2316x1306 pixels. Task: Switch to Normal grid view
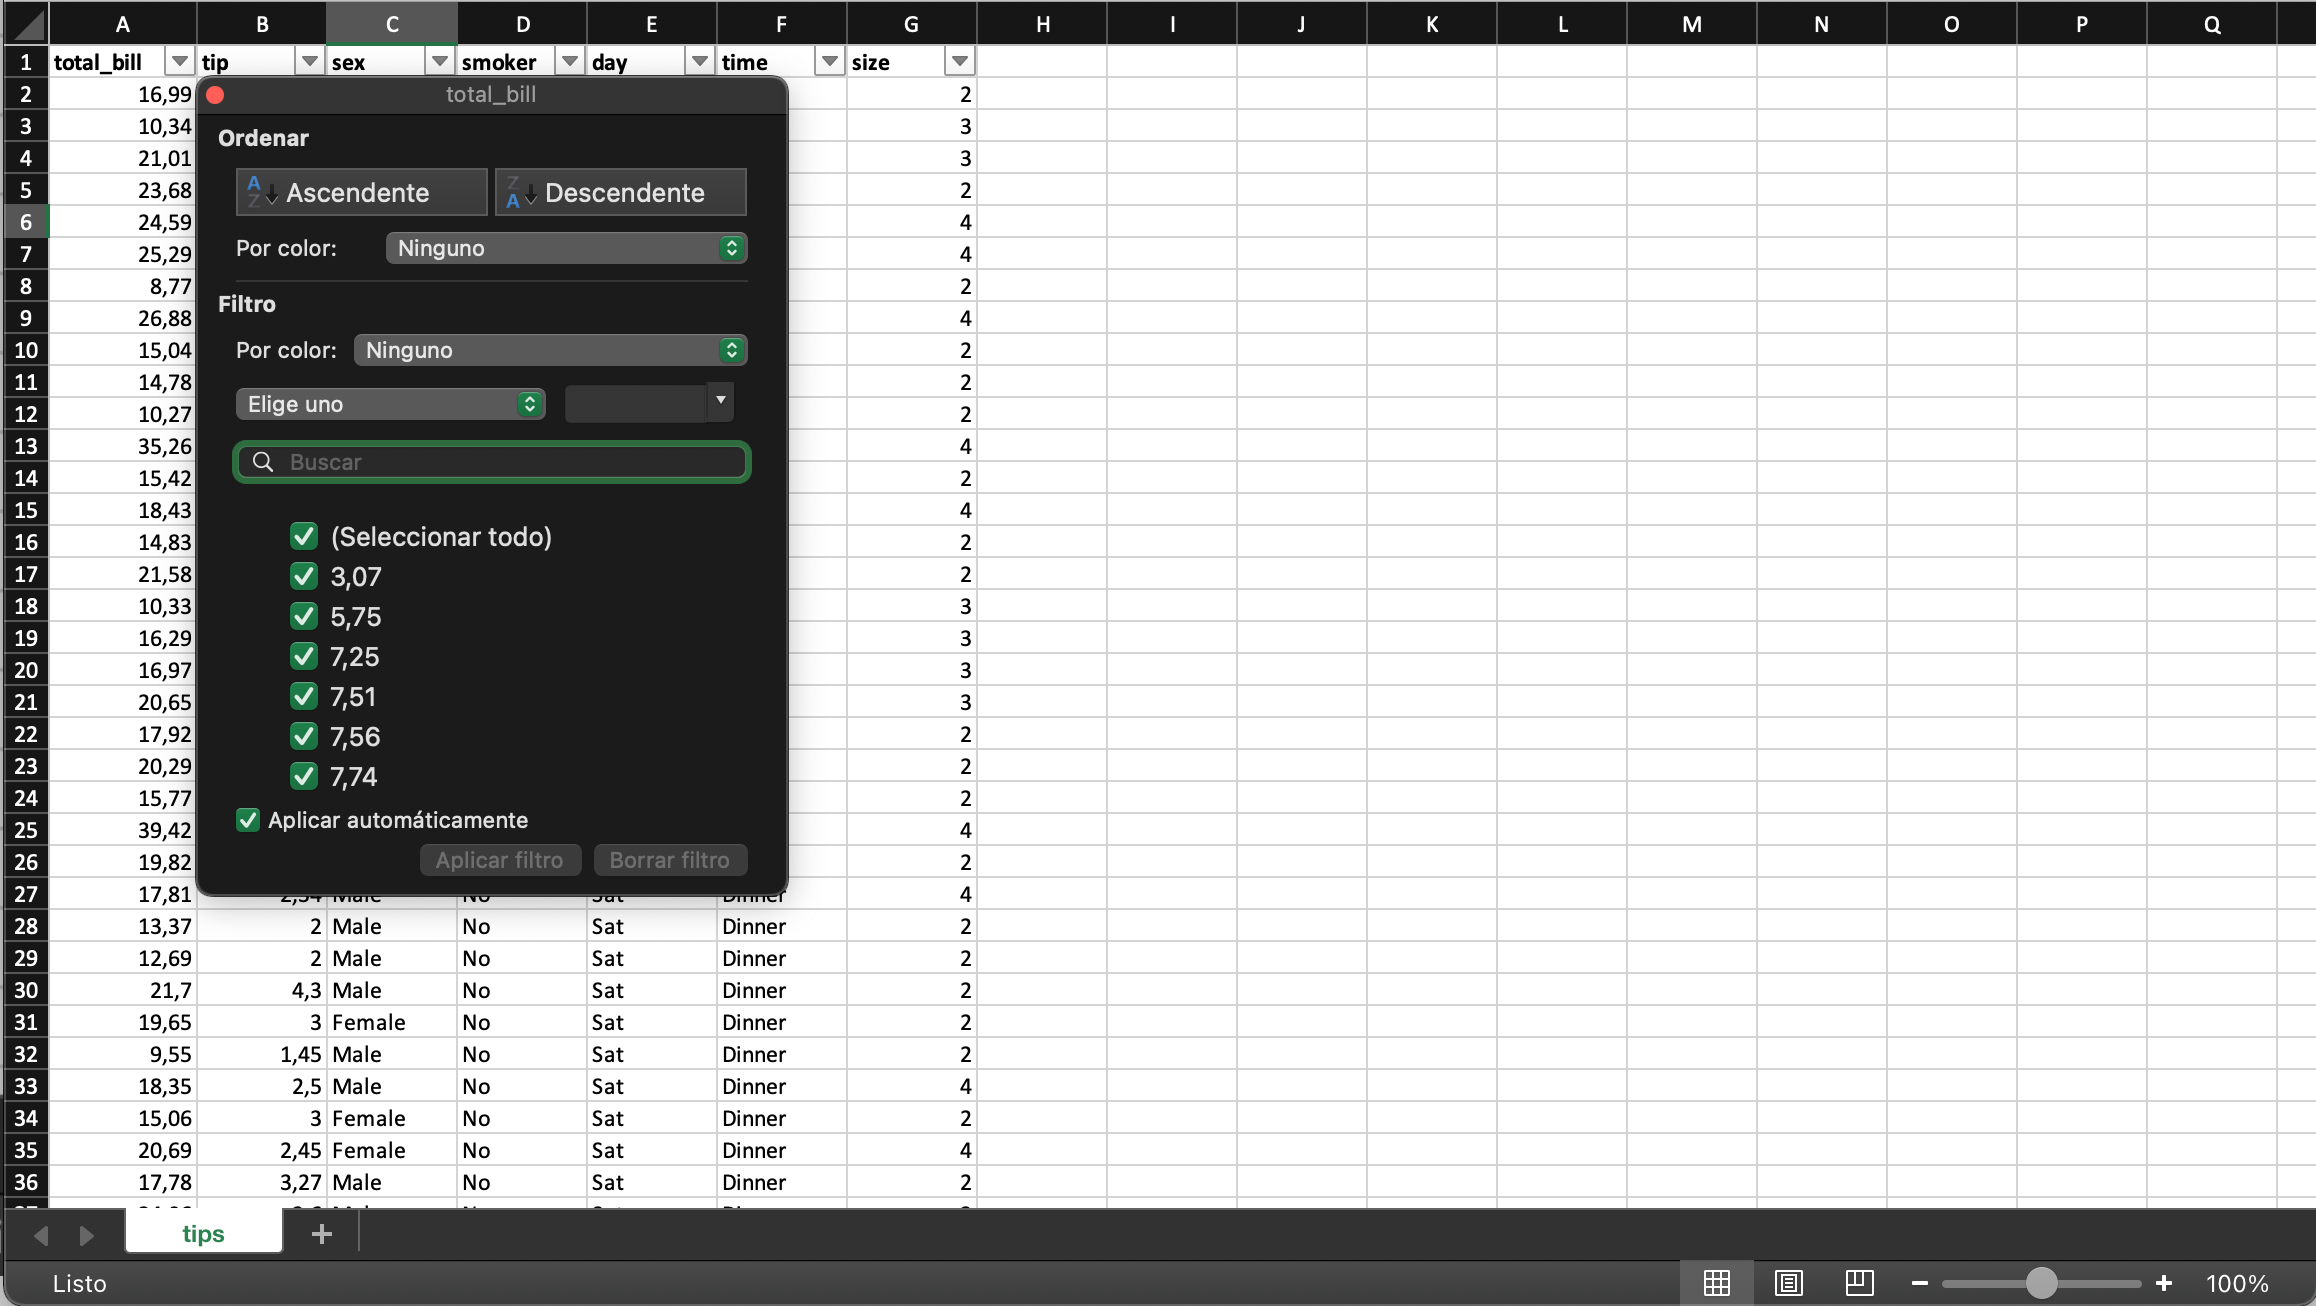point(1717,1283)
